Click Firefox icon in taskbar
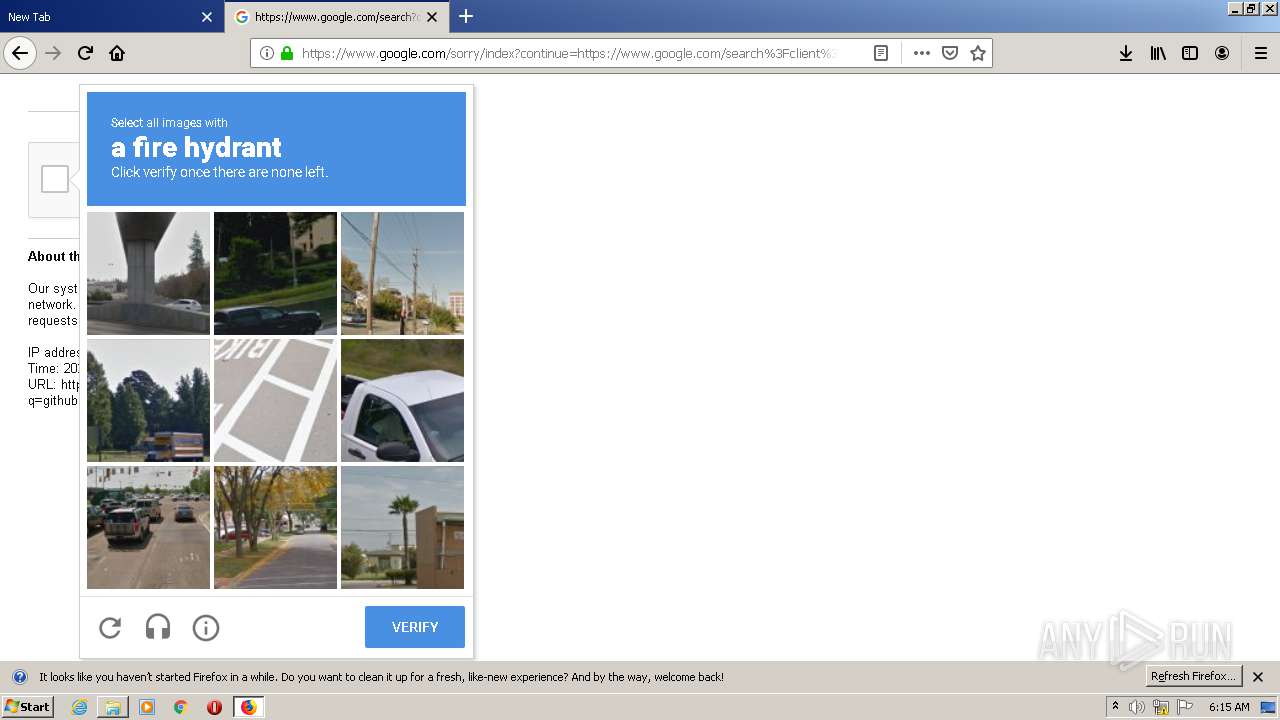This screenshot has height=720, width=1280. click(248, 707)
